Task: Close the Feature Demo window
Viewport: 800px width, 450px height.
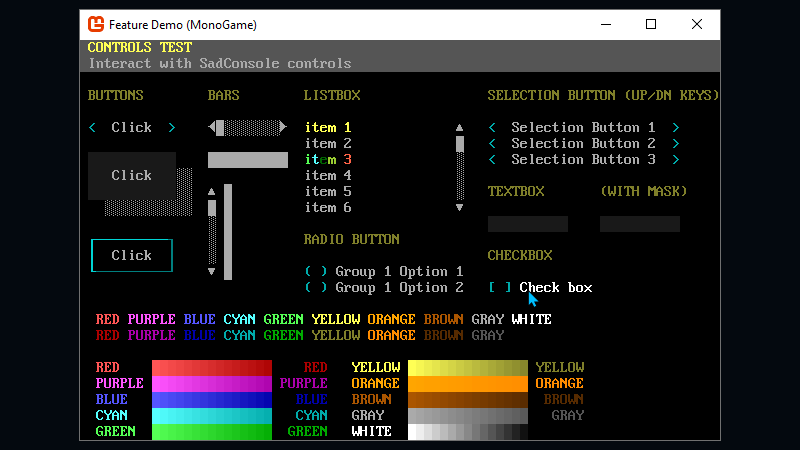Action: [x=697, y=24]
